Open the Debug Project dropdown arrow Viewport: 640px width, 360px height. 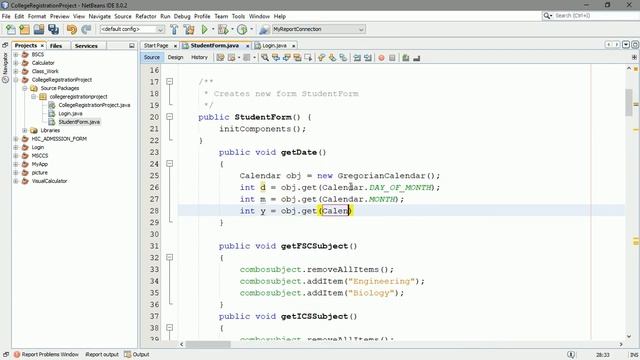tap(231, 29)
